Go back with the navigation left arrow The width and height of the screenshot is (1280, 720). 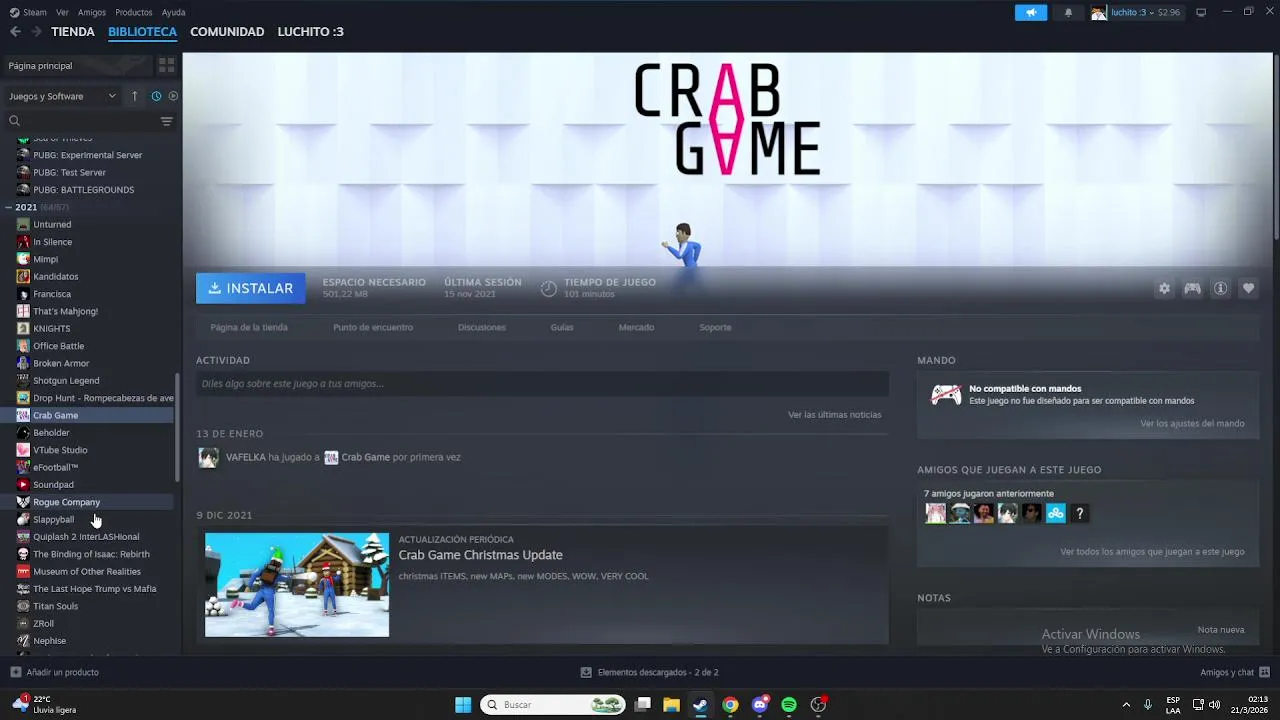15,32
